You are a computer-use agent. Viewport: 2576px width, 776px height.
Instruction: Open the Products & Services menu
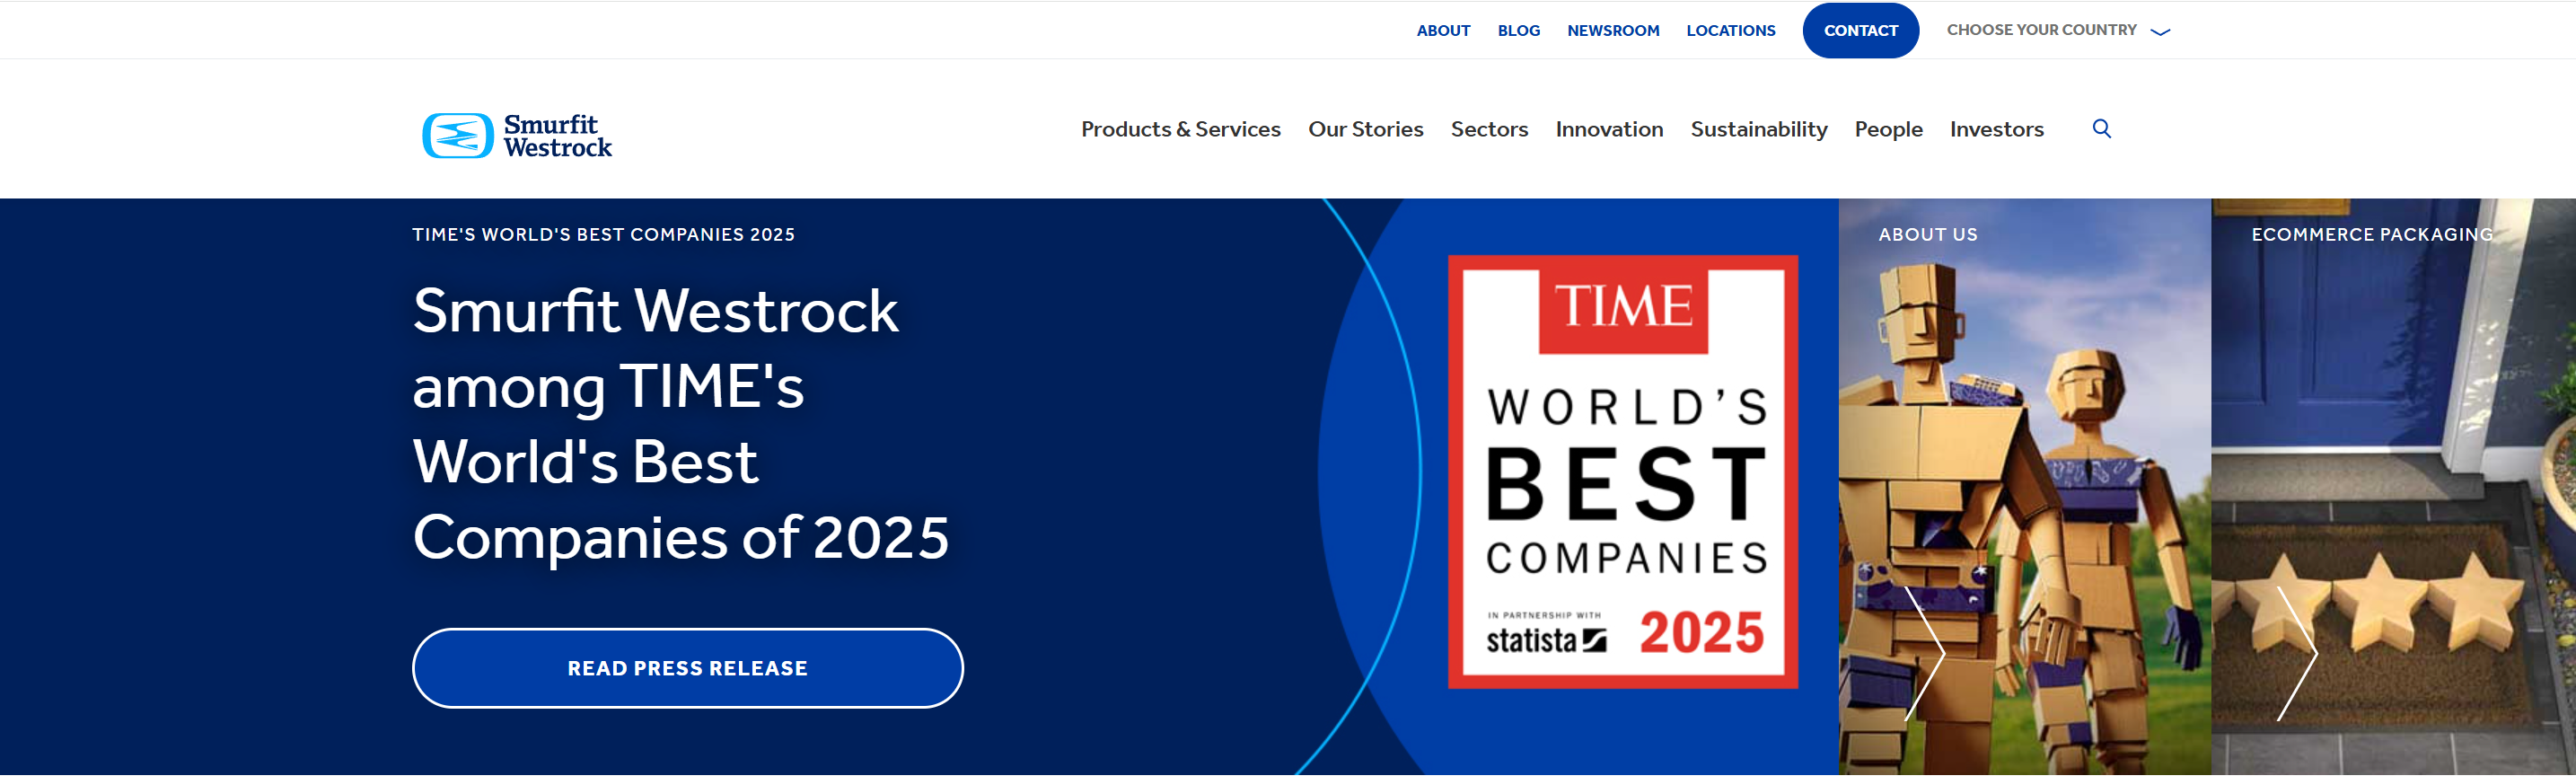click(x=1180, y=129)
